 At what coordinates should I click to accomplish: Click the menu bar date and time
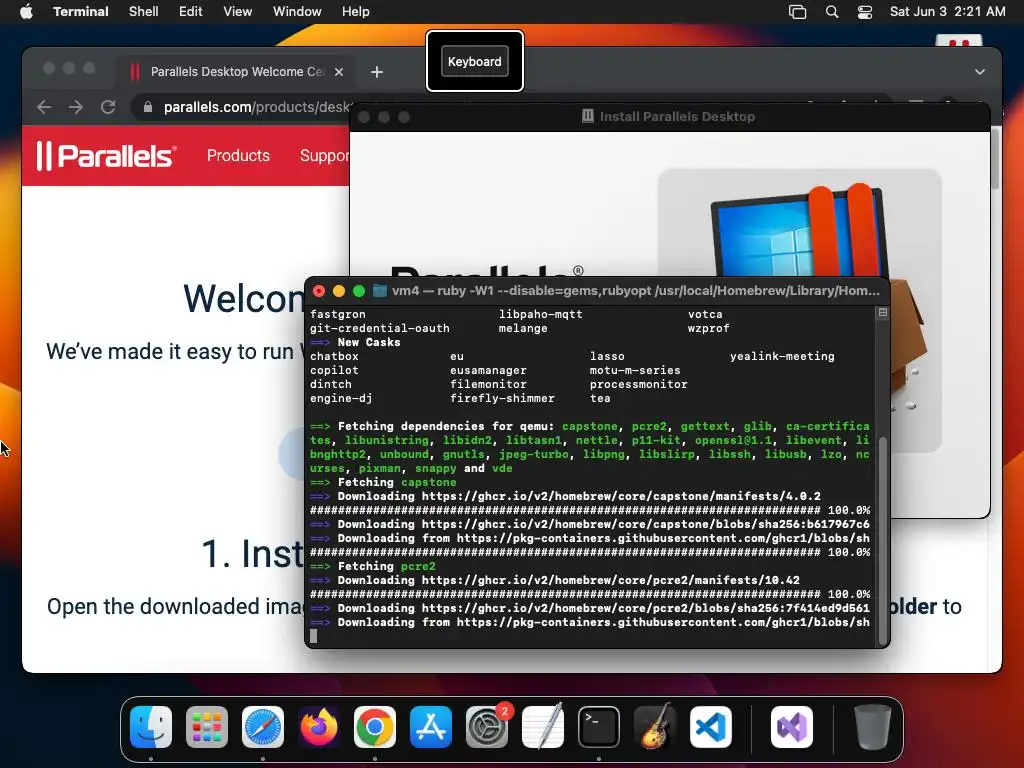tap(948, 12)
